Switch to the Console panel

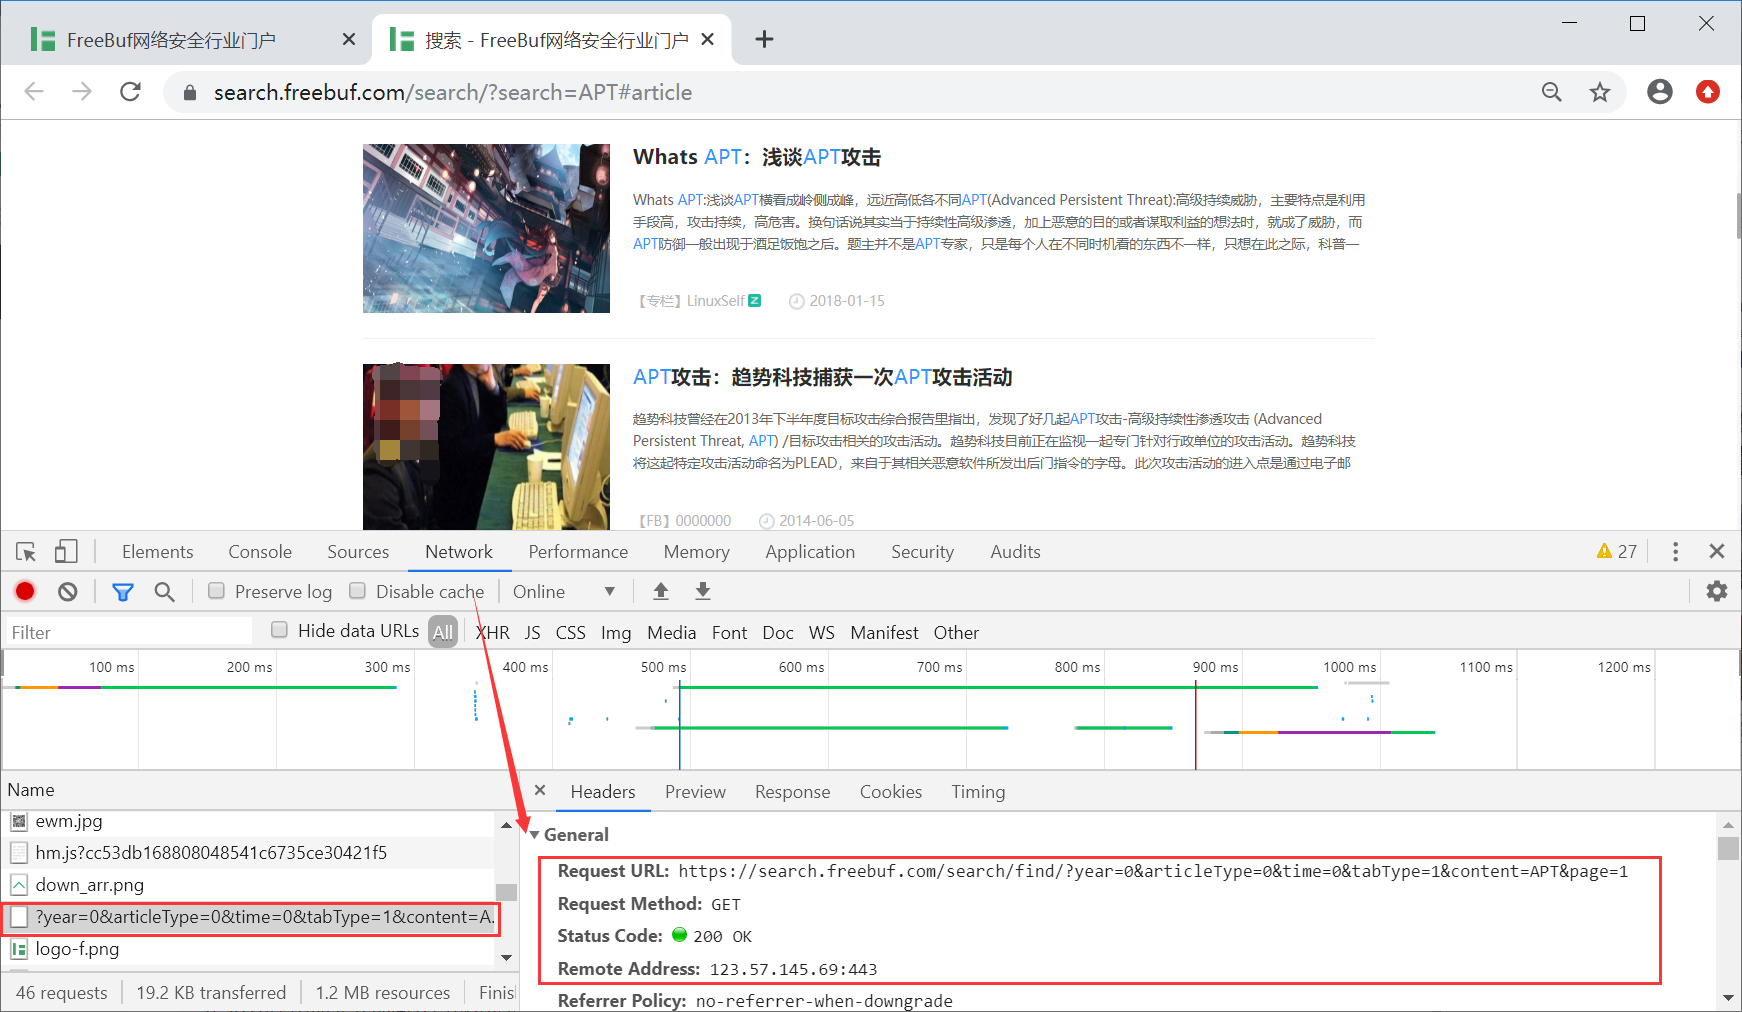point(260,552)
